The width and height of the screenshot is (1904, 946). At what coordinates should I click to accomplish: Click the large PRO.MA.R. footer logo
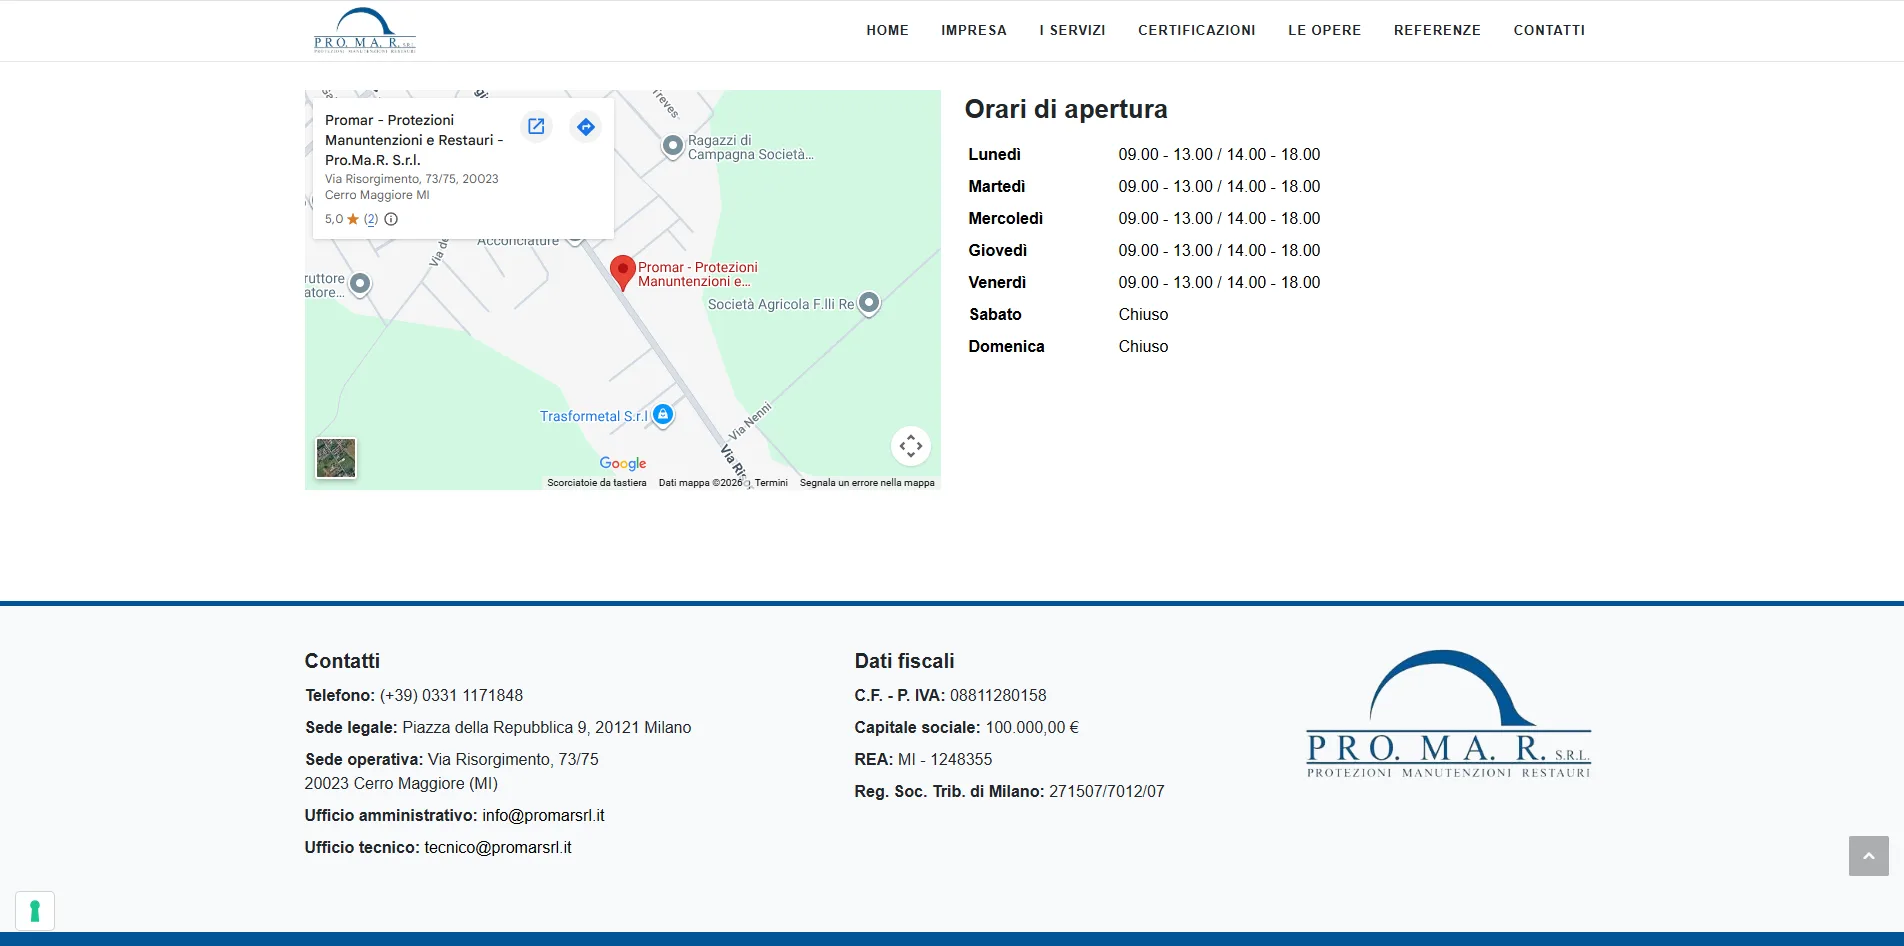[1448, 713]
